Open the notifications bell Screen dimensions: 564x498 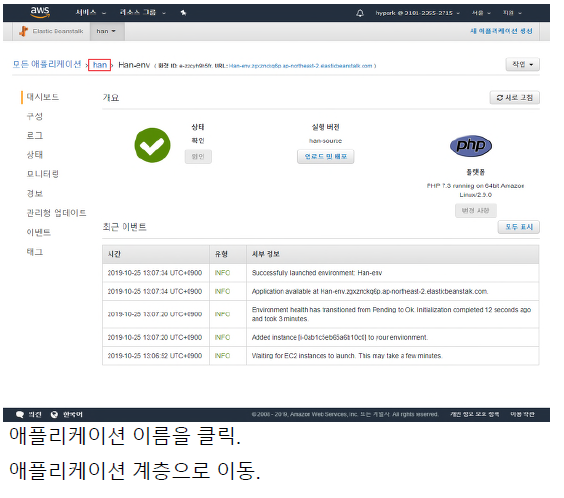pos(360,13)
